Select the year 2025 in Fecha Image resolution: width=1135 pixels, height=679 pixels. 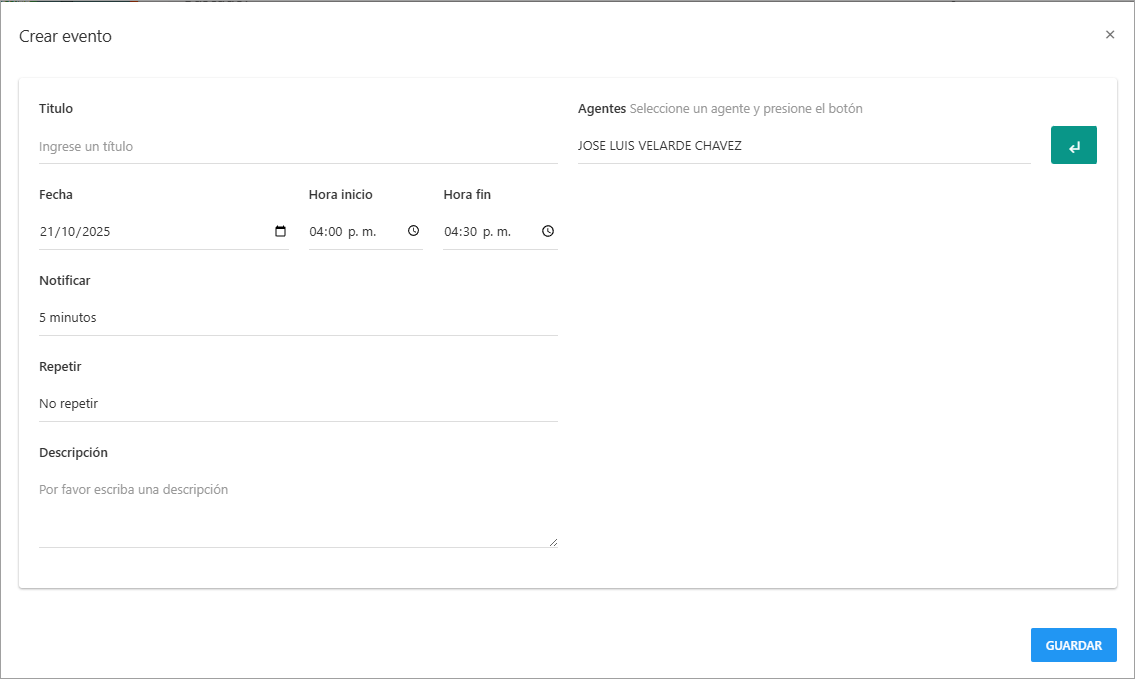pos(96,232)
